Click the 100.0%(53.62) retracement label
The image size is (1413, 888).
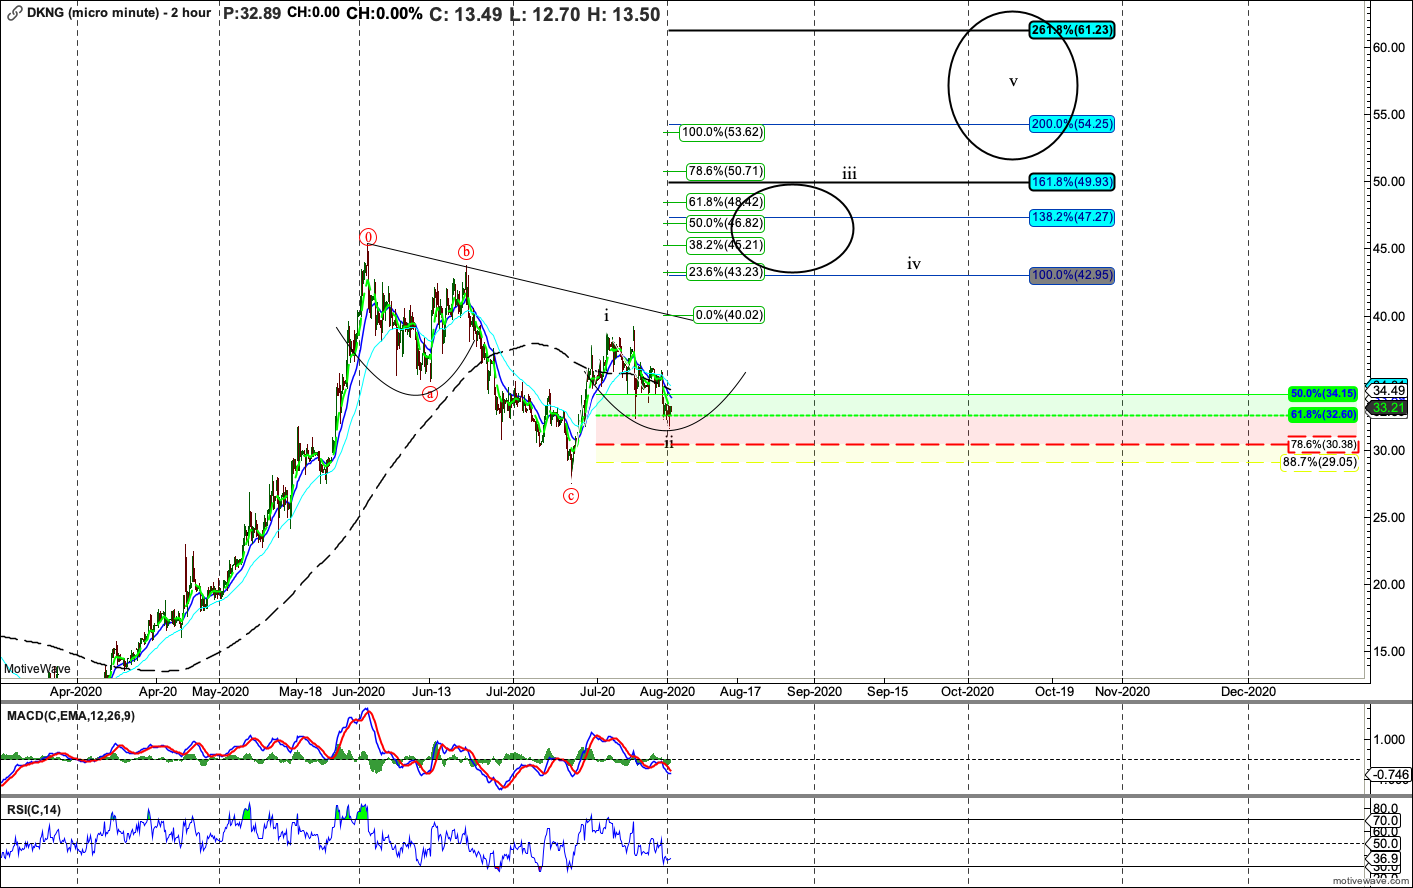pyautogui.click(x=722, y=132)
